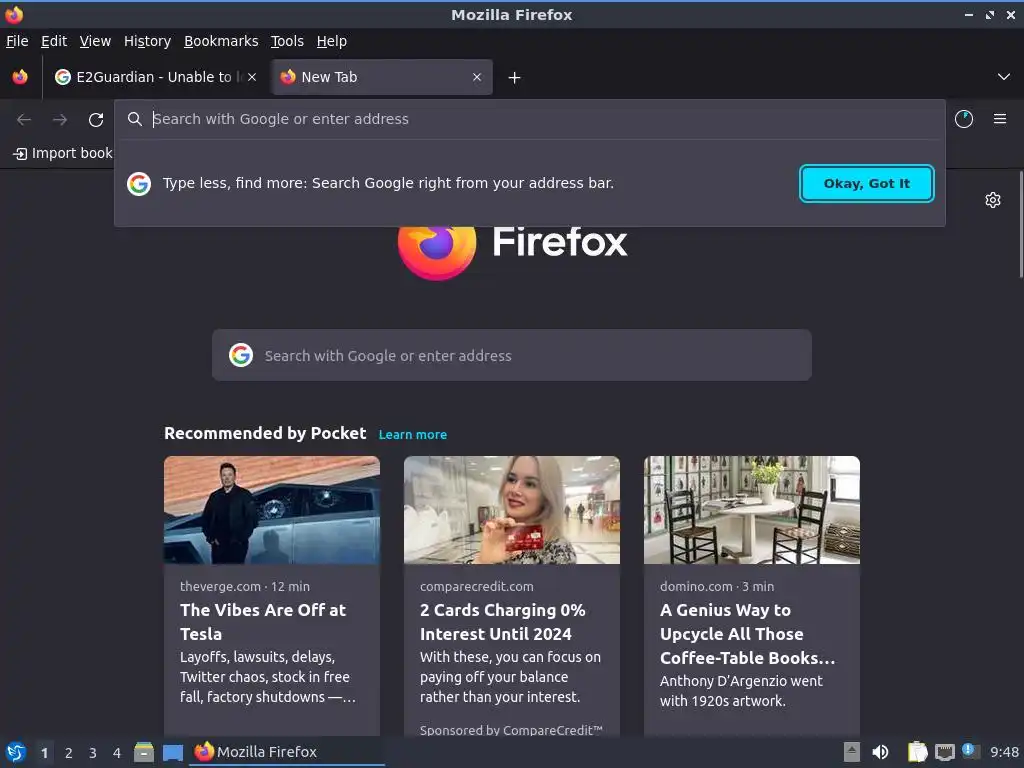
Task: Close the E2Guardian tab
Action: 252,77
